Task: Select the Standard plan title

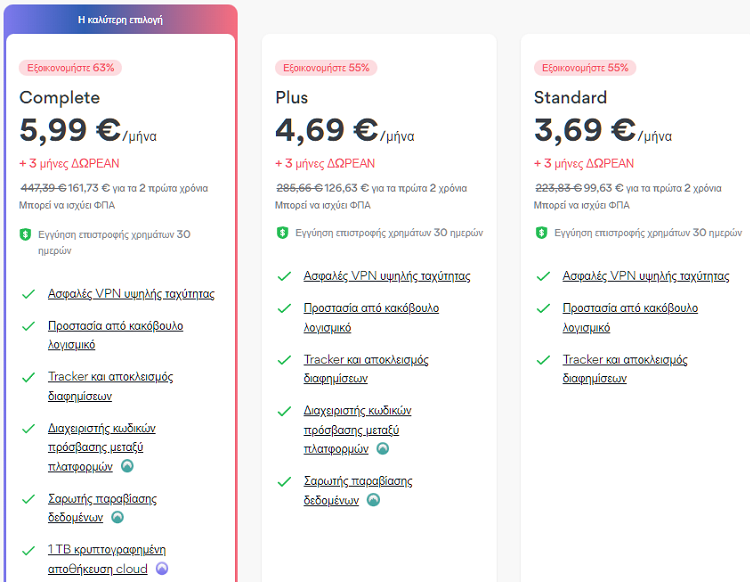Action: click(570, 98)
